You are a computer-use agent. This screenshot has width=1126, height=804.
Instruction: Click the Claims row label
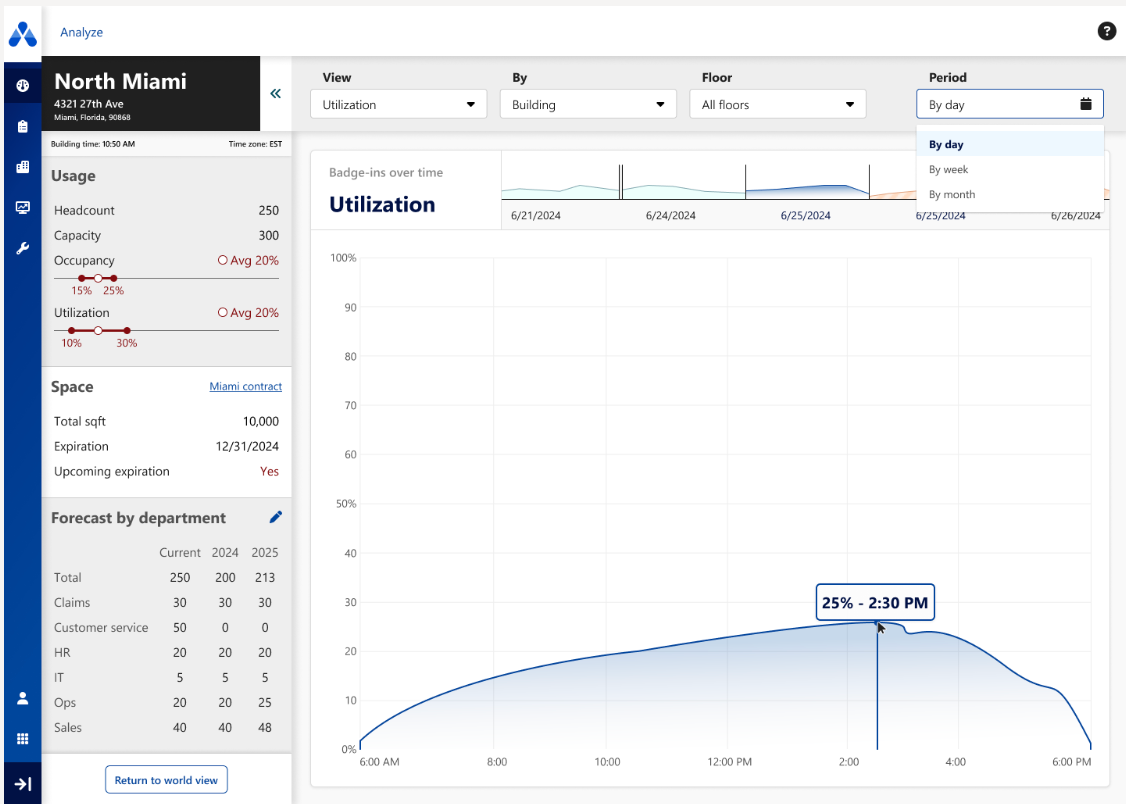click(72, 602)
